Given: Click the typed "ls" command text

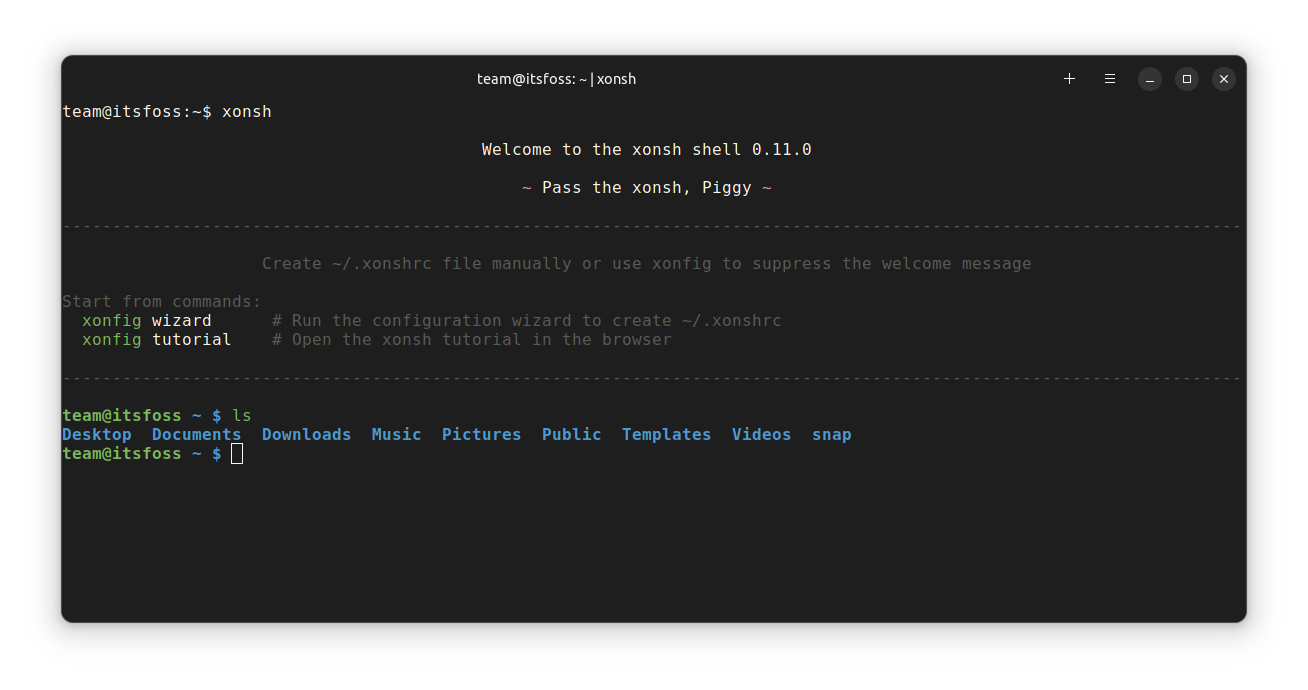Looking at the screenshot, I should point(242,416).
